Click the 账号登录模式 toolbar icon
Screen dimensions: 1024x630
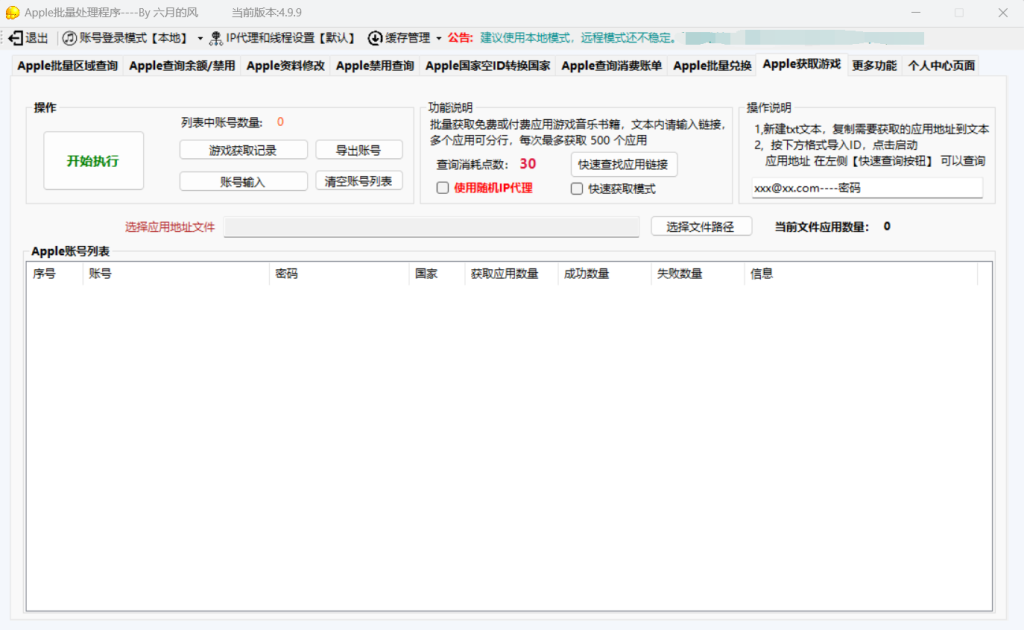70,38
